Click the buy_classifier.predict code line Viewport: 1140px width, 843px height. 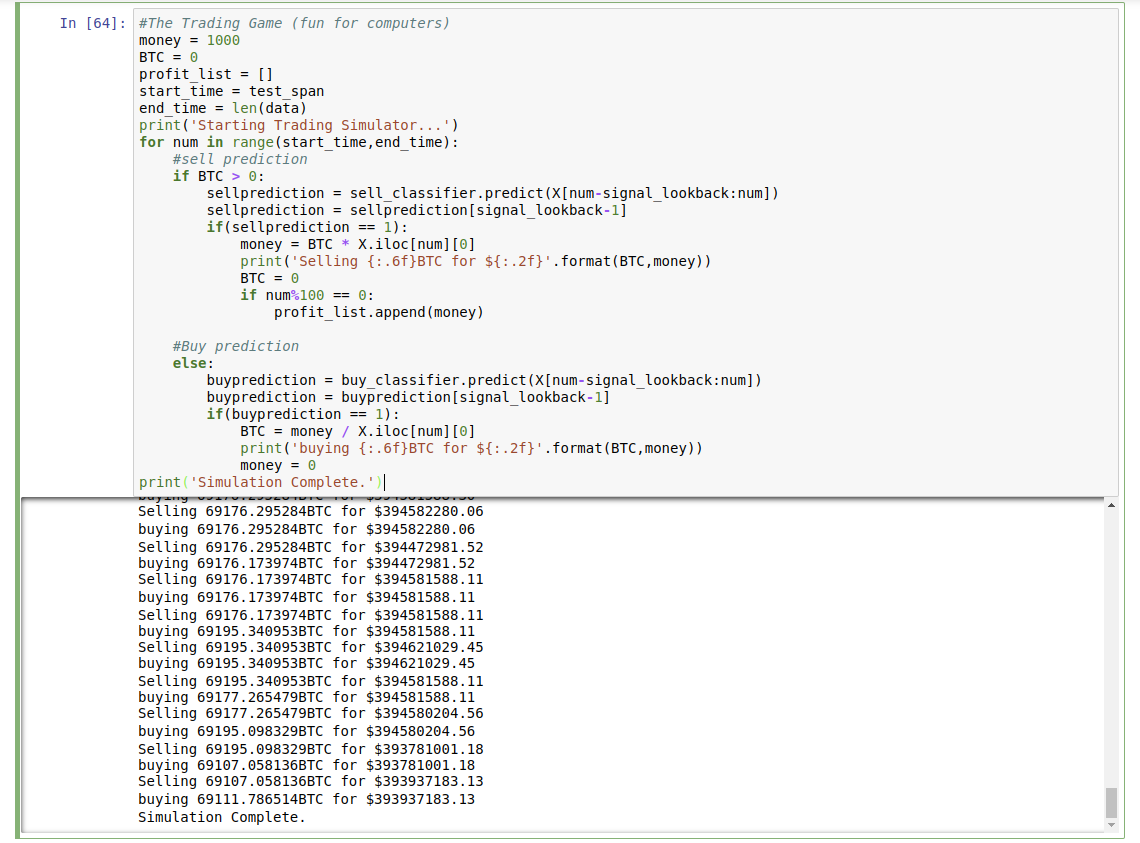[x=483, y=380]
